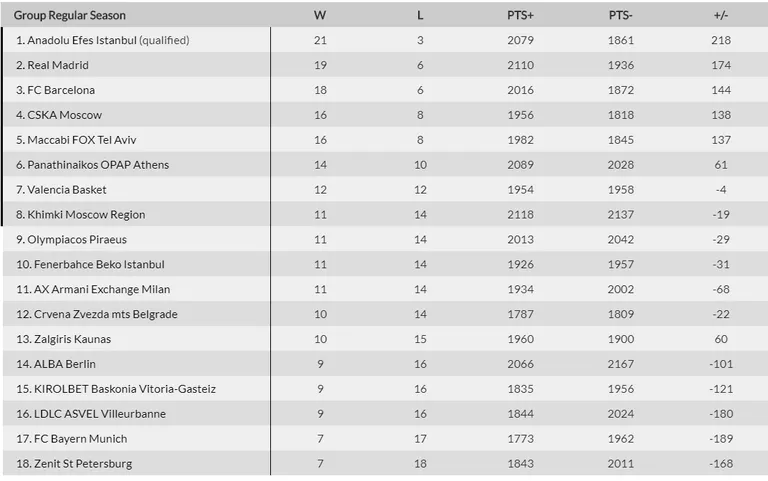This screenshot has width=768, height=481.
Task: Open Zenit St Petersburg team entry
Action: pos(83,463)
